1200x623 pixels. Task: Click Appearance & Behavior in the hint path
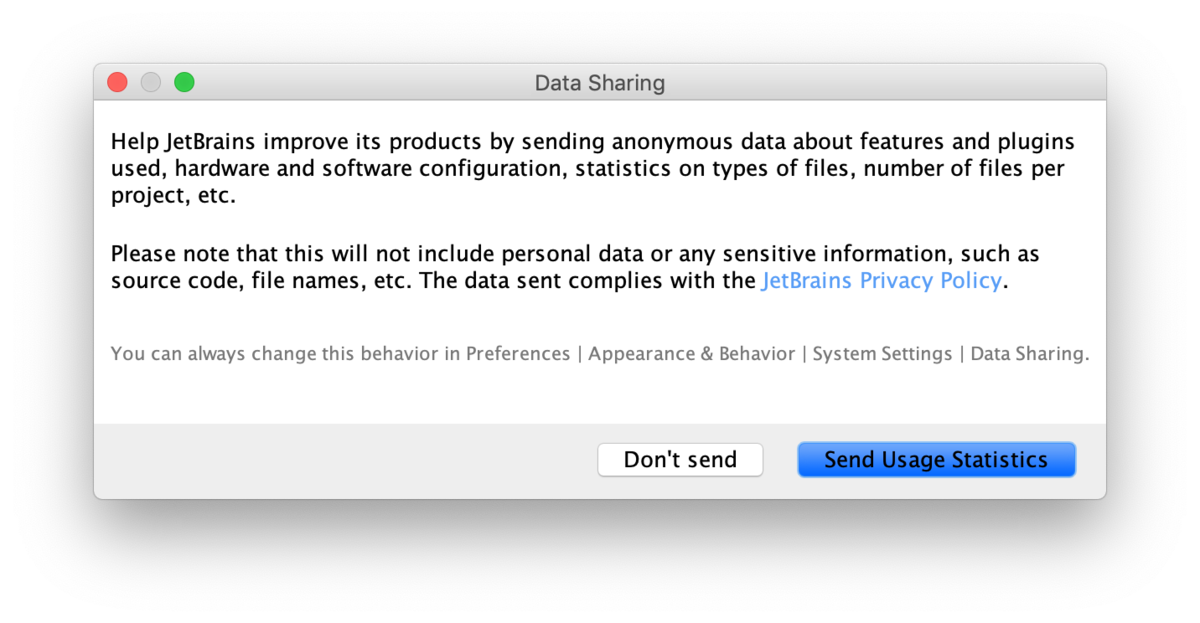(x=692, y=354)
